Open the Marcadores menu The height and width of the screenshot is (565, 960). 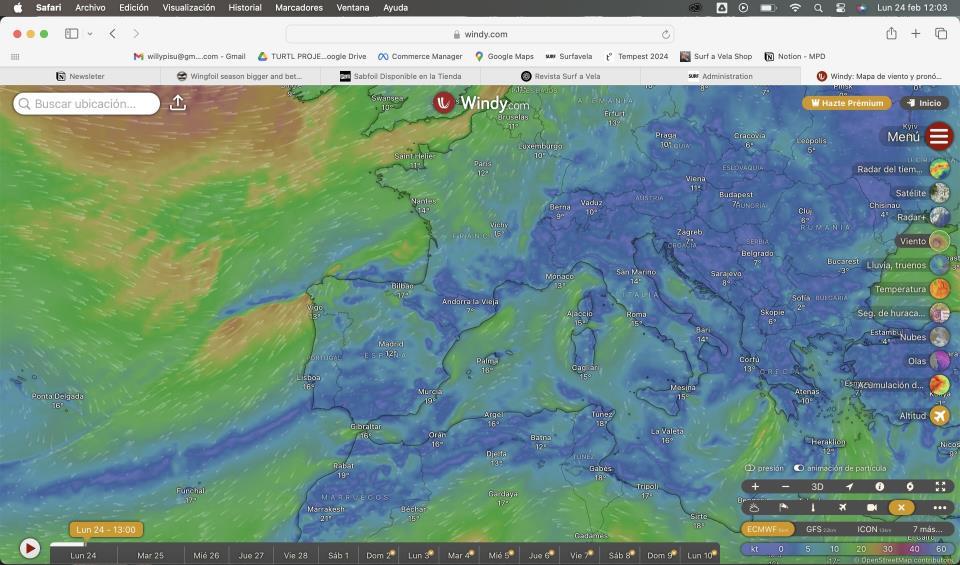[x=299, y=8]
